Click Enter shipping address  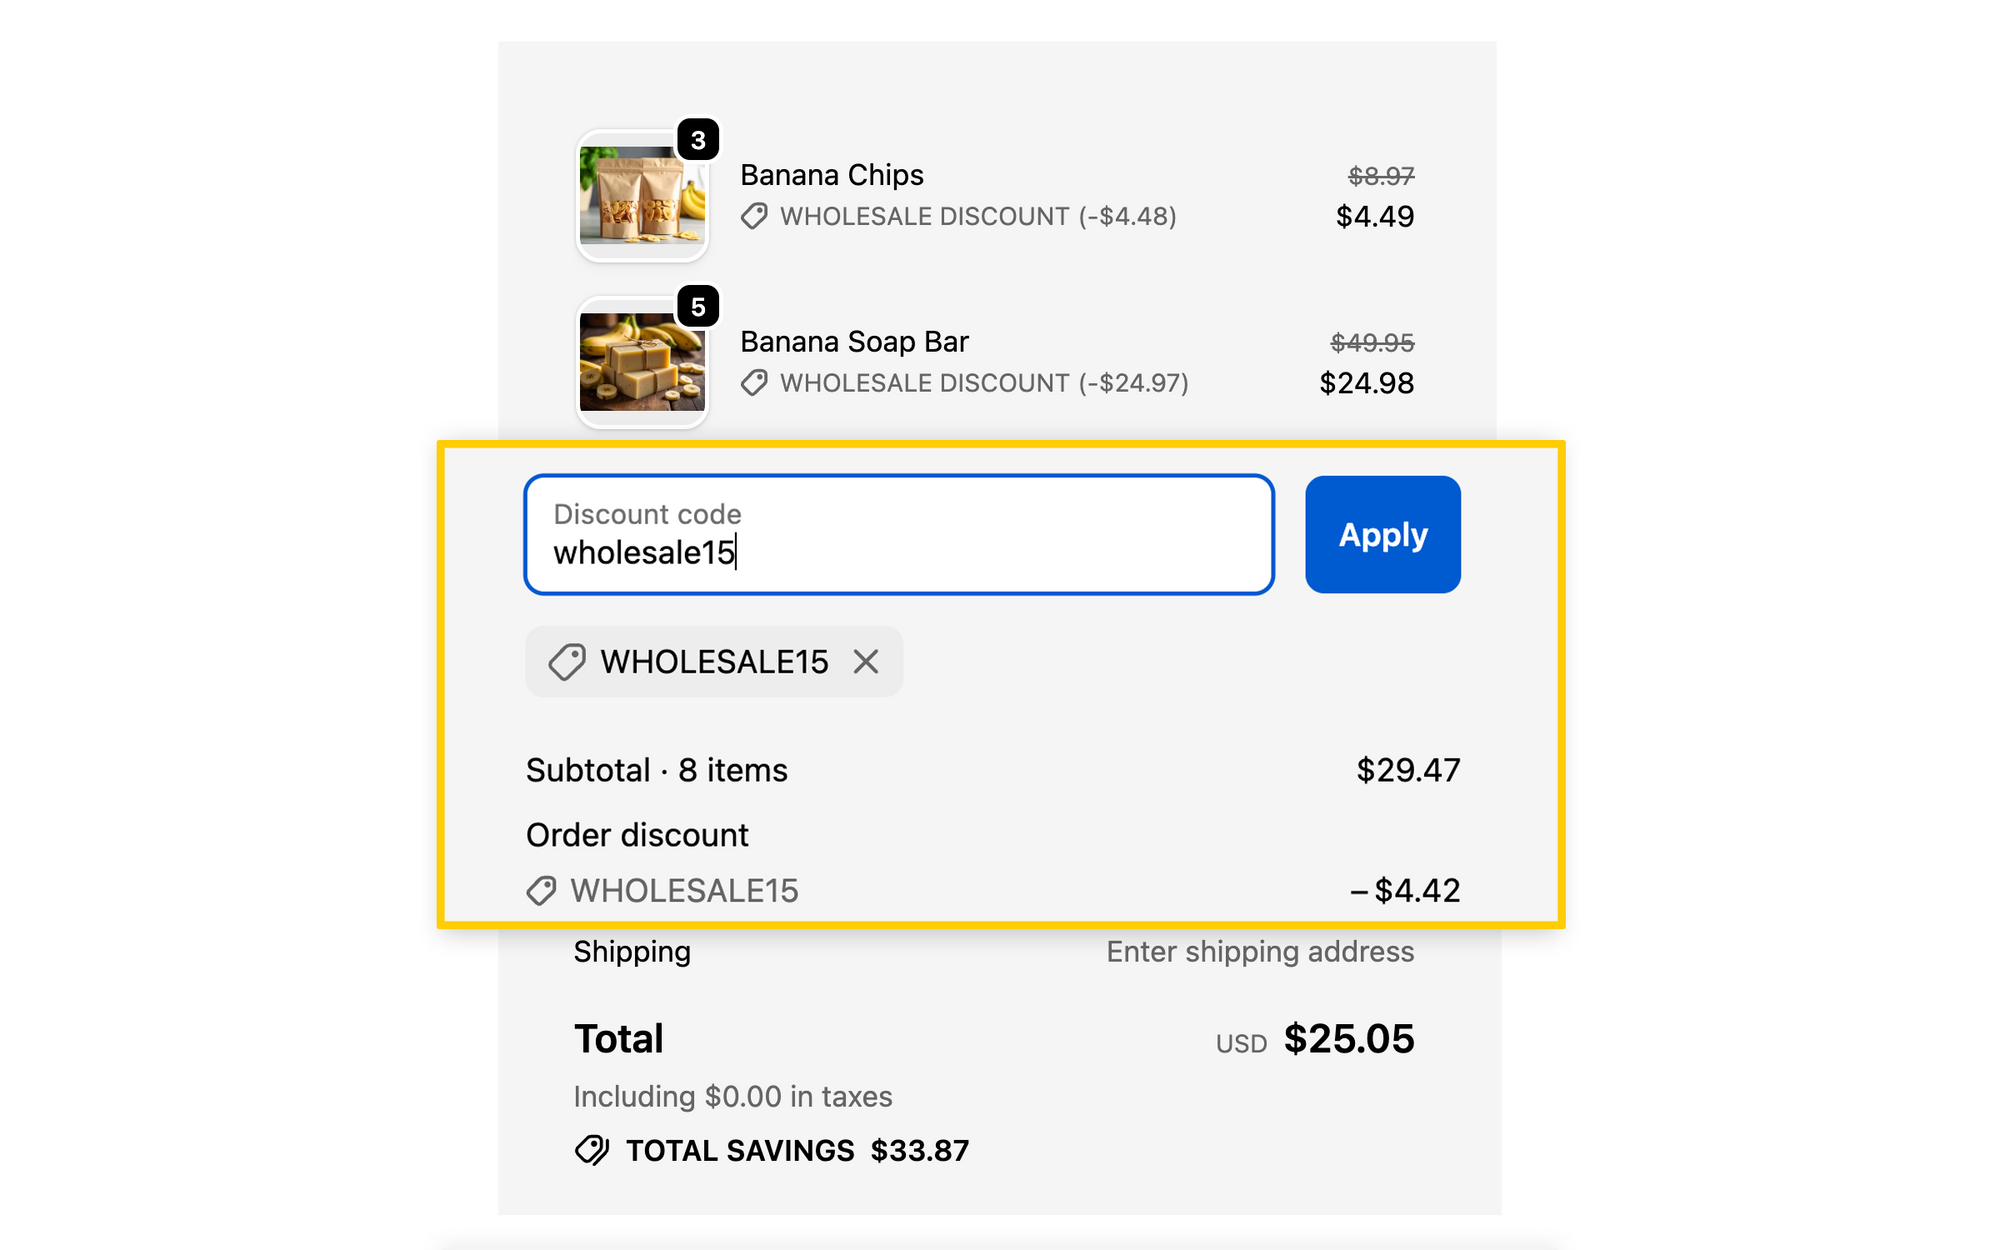click(1260, 952)
